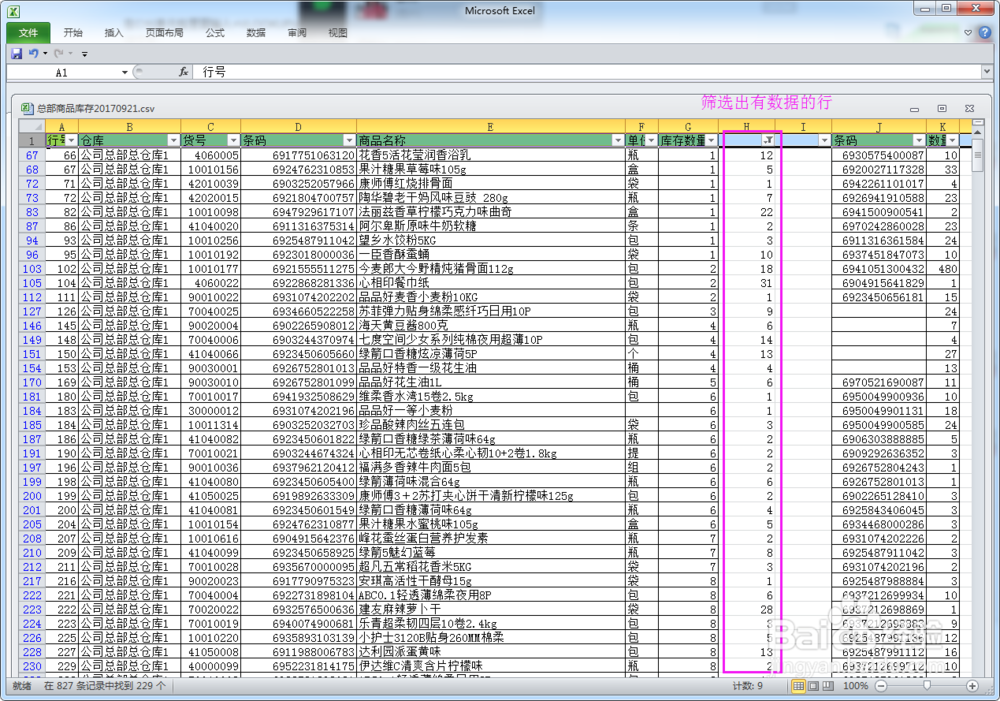Open the 公式 (Formulas) ribbon tab

(215, 33)
